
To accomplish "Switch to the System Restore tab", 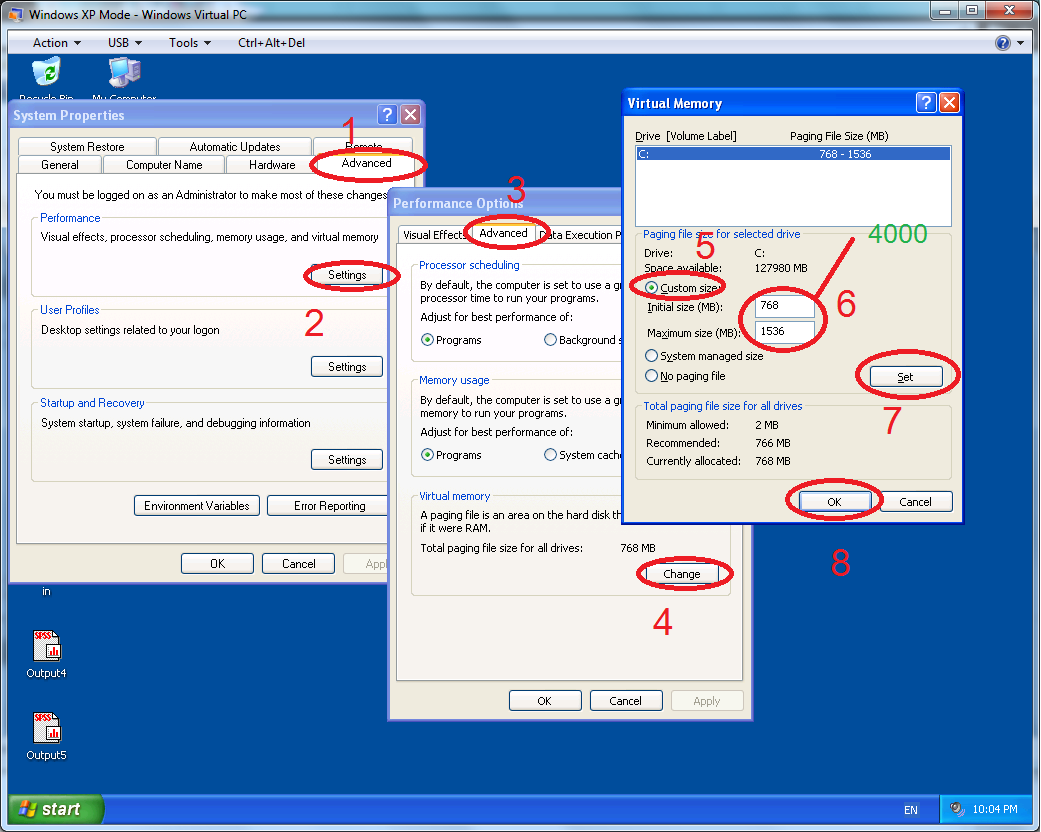I will click(87, 147).
